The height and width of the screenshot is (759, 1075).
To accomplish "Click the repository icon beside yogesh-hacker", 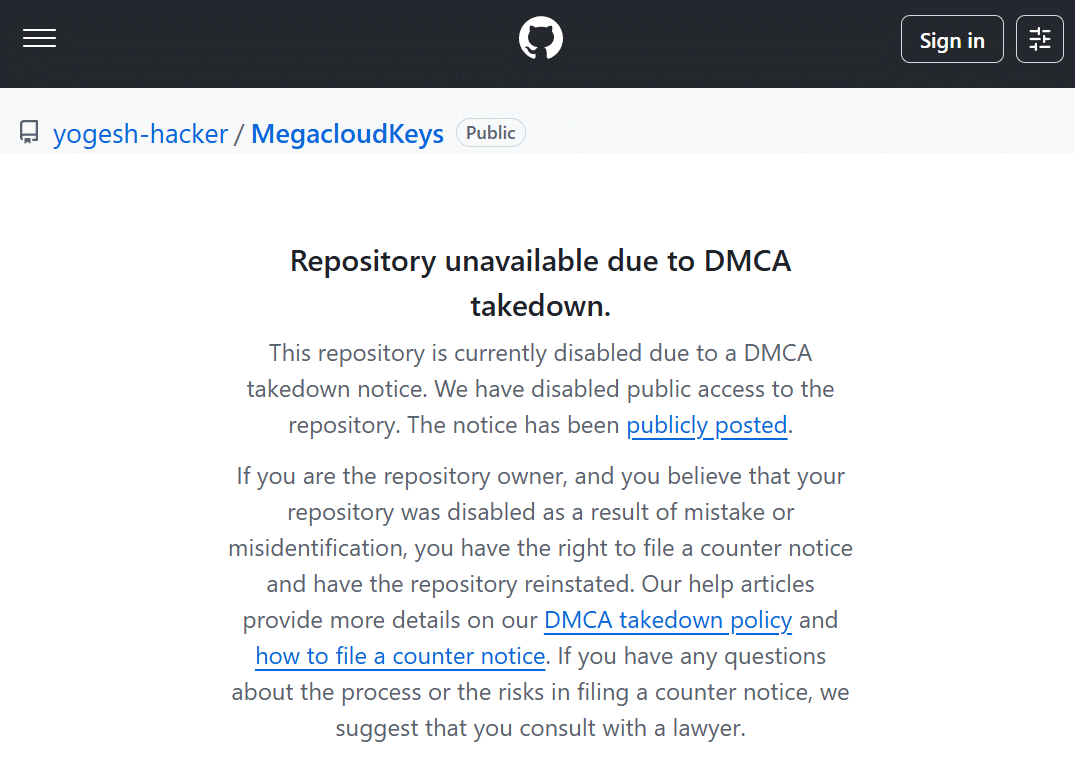I will tap(29, 133).
